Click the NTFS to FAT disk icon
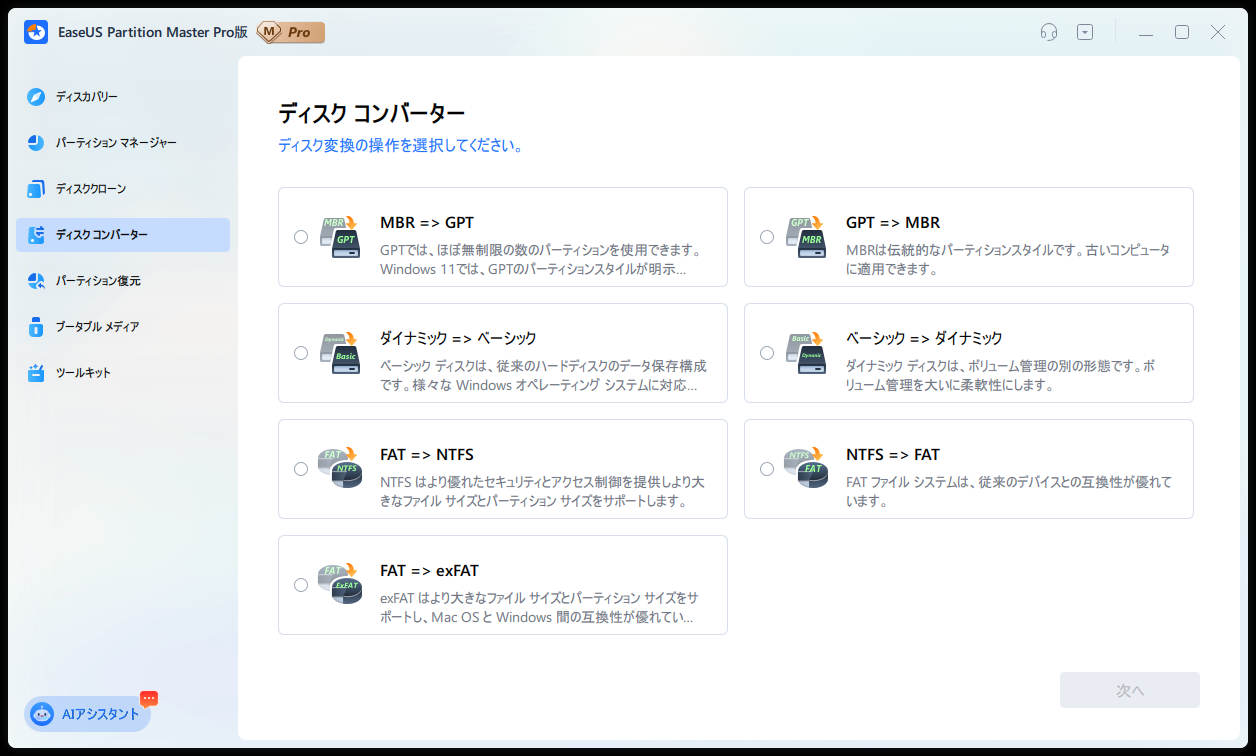Viewport: 1256px width, 756px height. pyautogui.click(x=805, y=469)
